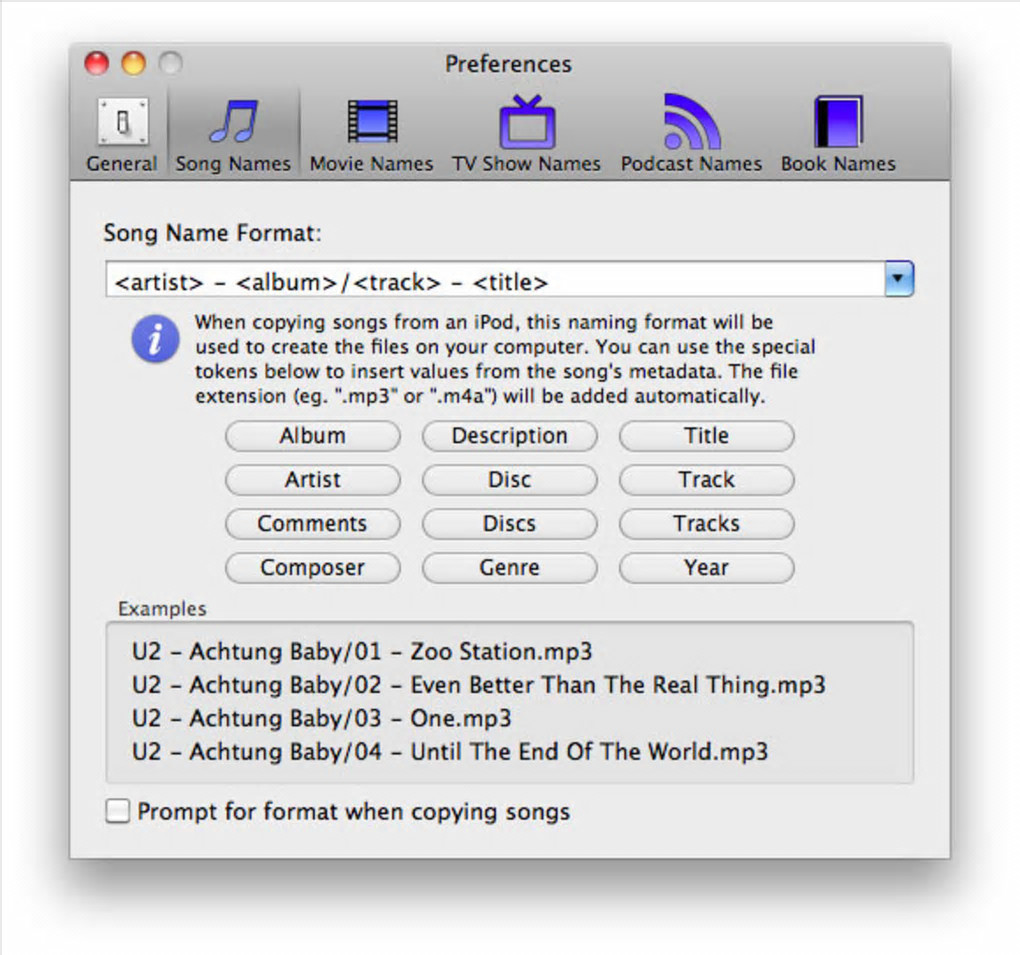The image size is (1020, 955).
Task: Open the General switch icon pane
Action: click(123, 121)
